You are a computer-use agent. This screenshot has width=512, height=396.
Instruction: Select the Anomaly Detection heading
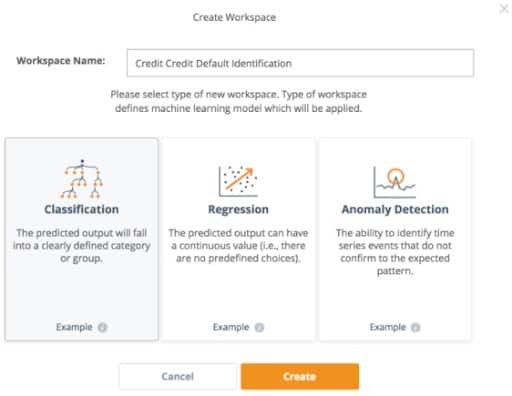pyautogui.click(x=395, y=209)
